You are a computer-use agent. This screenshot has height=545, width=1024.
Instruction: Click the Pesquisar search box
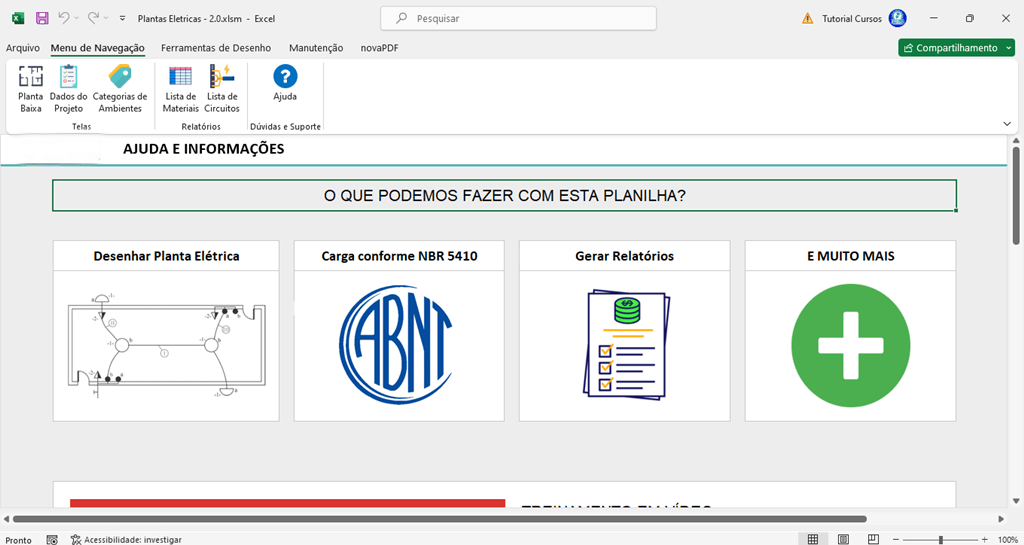coord(519,18)
